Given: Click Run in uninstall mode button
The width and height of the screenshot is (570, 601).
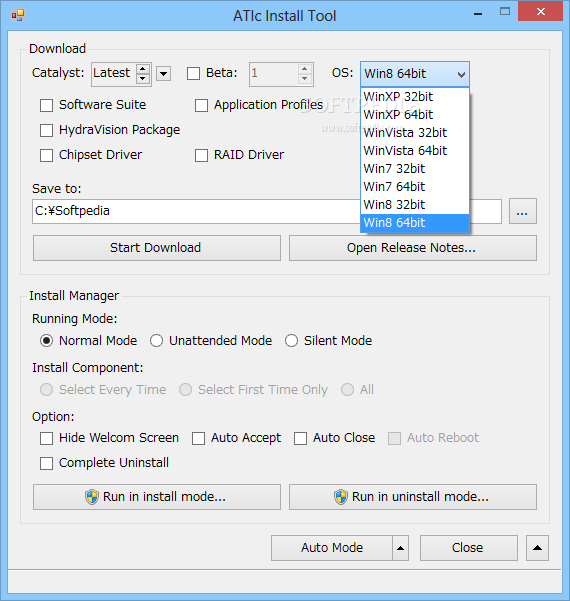Looking at the screenshot, I should tap(413, 497).
